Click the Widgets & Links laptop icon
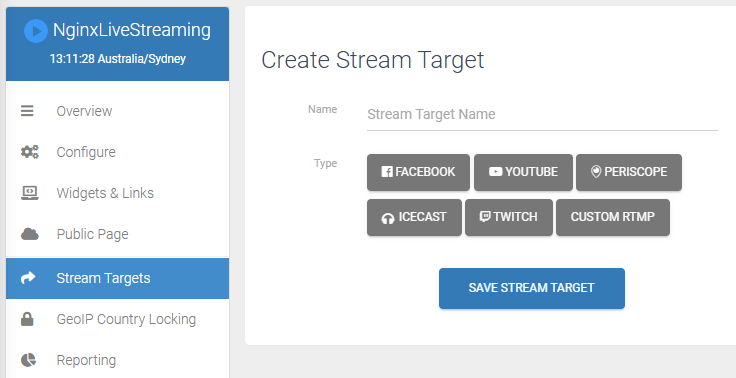 30,193
